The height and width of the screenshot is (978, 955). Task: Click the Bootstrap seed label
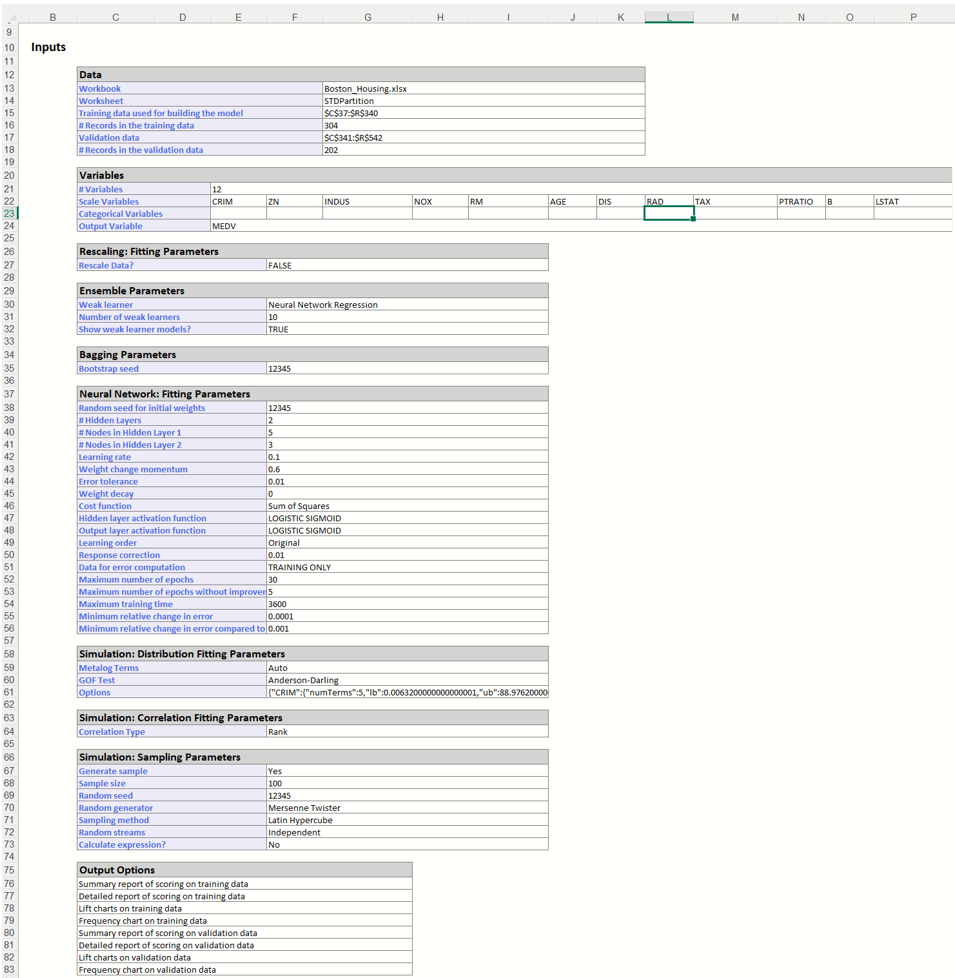tap(109, 369)
